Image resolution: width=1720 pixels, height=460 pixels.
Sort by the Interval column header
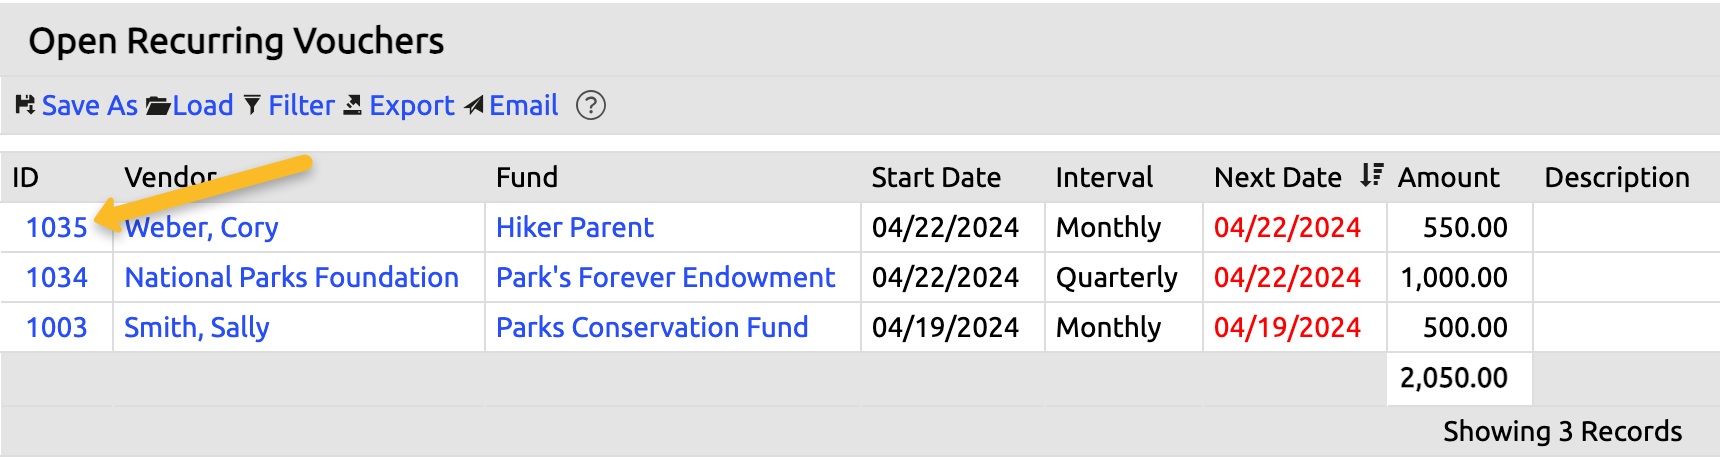[1104, 178]
